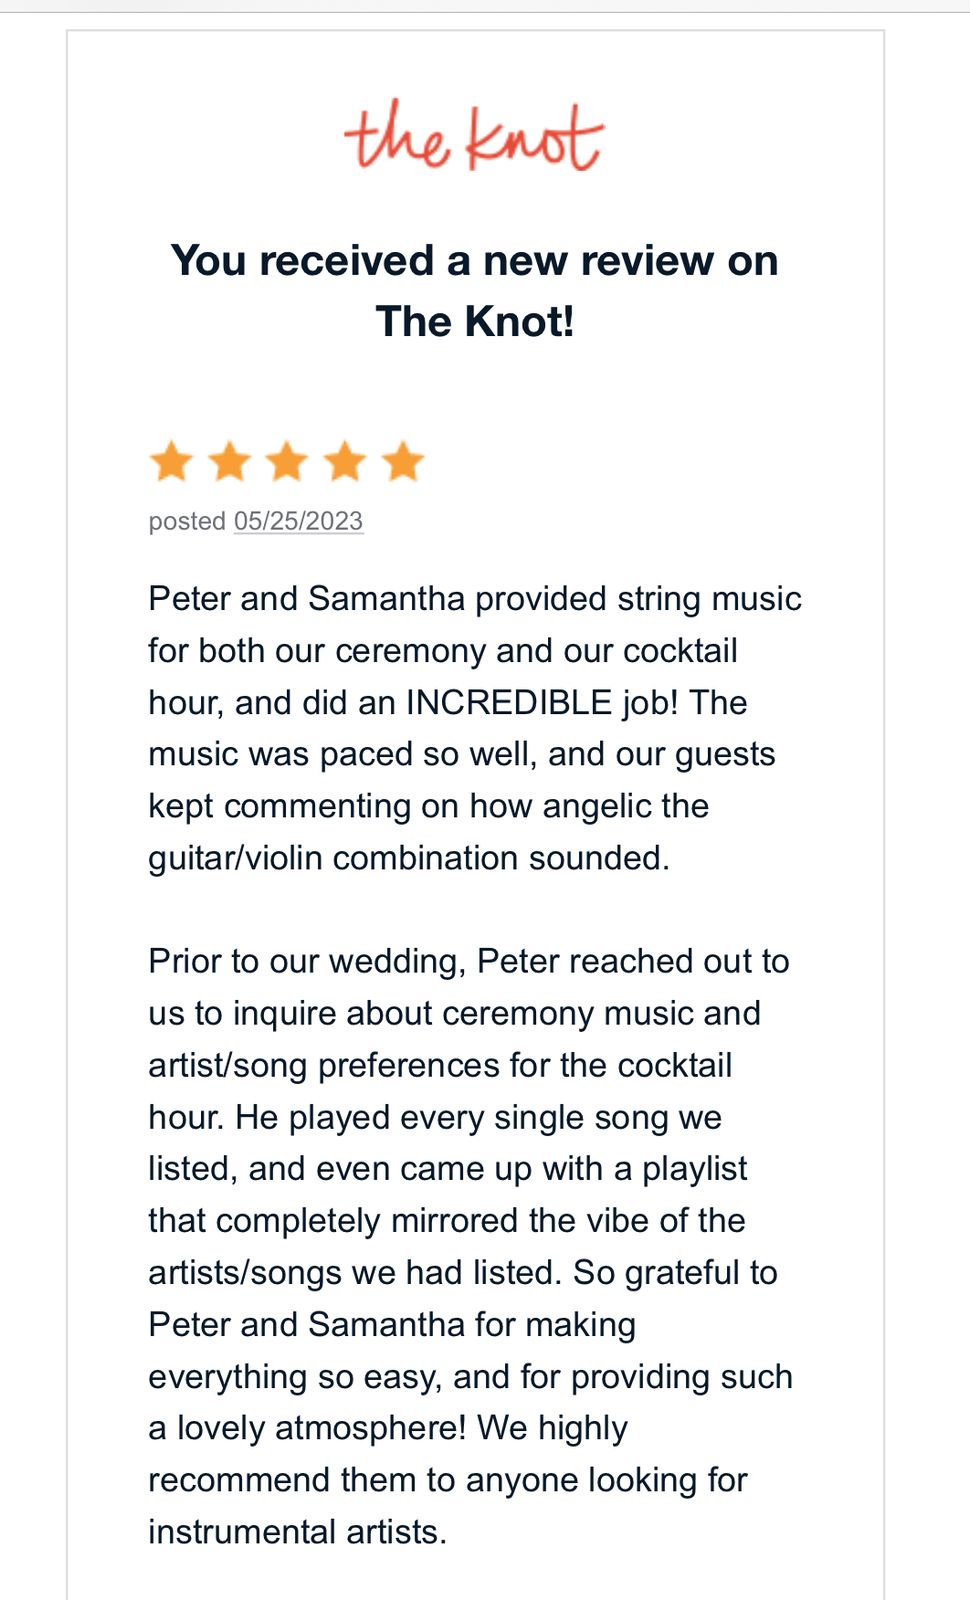Click The Knot logo
Screen dimensions: 970x1600
click(474, 136)
